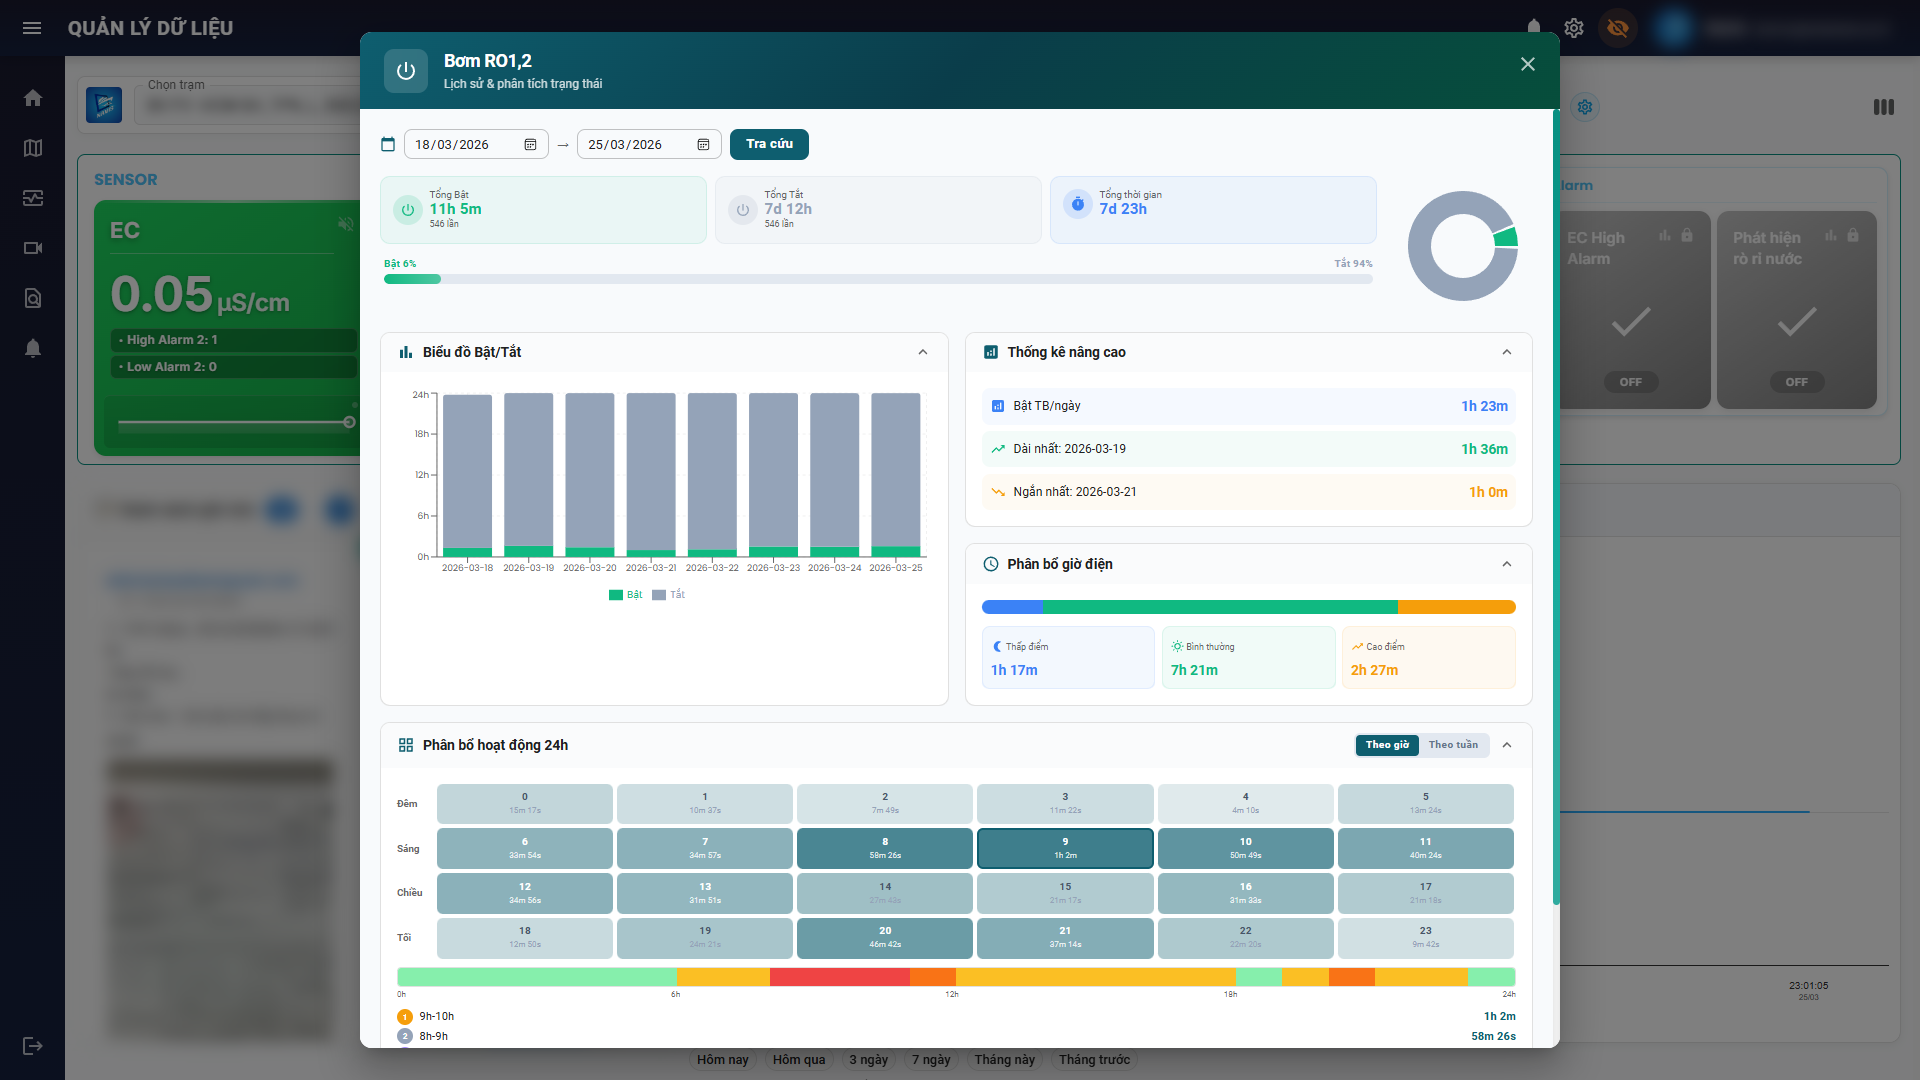Go to the home page icon

pyautogui.click(x=33, y=98)
